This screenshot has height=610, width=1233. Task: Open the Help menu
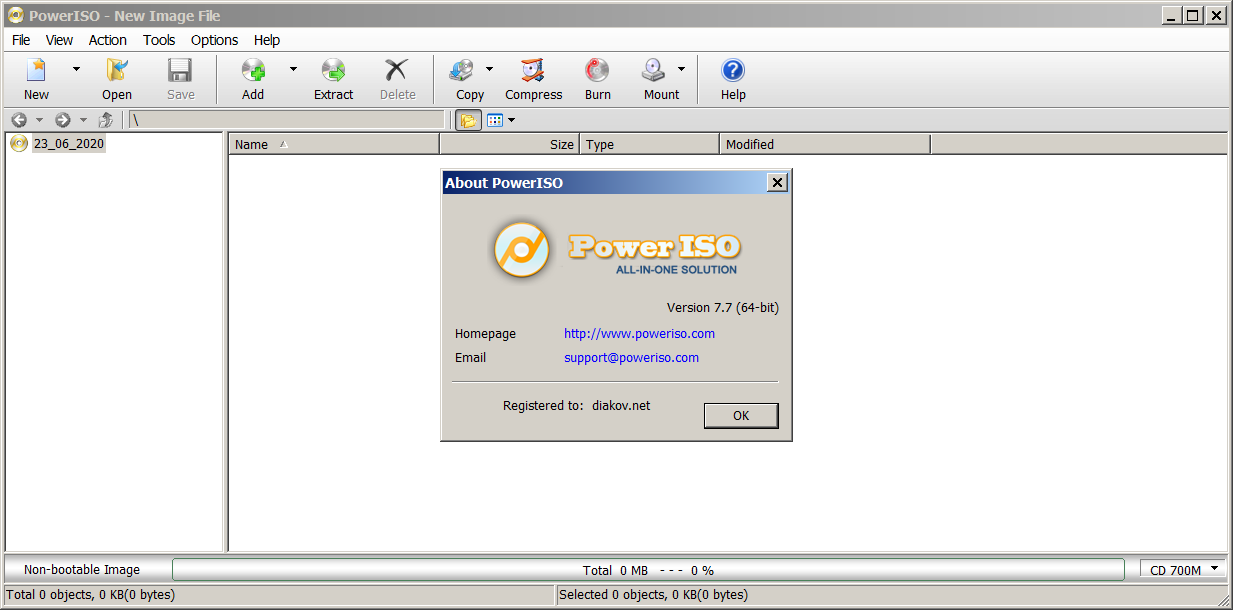point(267,40)
